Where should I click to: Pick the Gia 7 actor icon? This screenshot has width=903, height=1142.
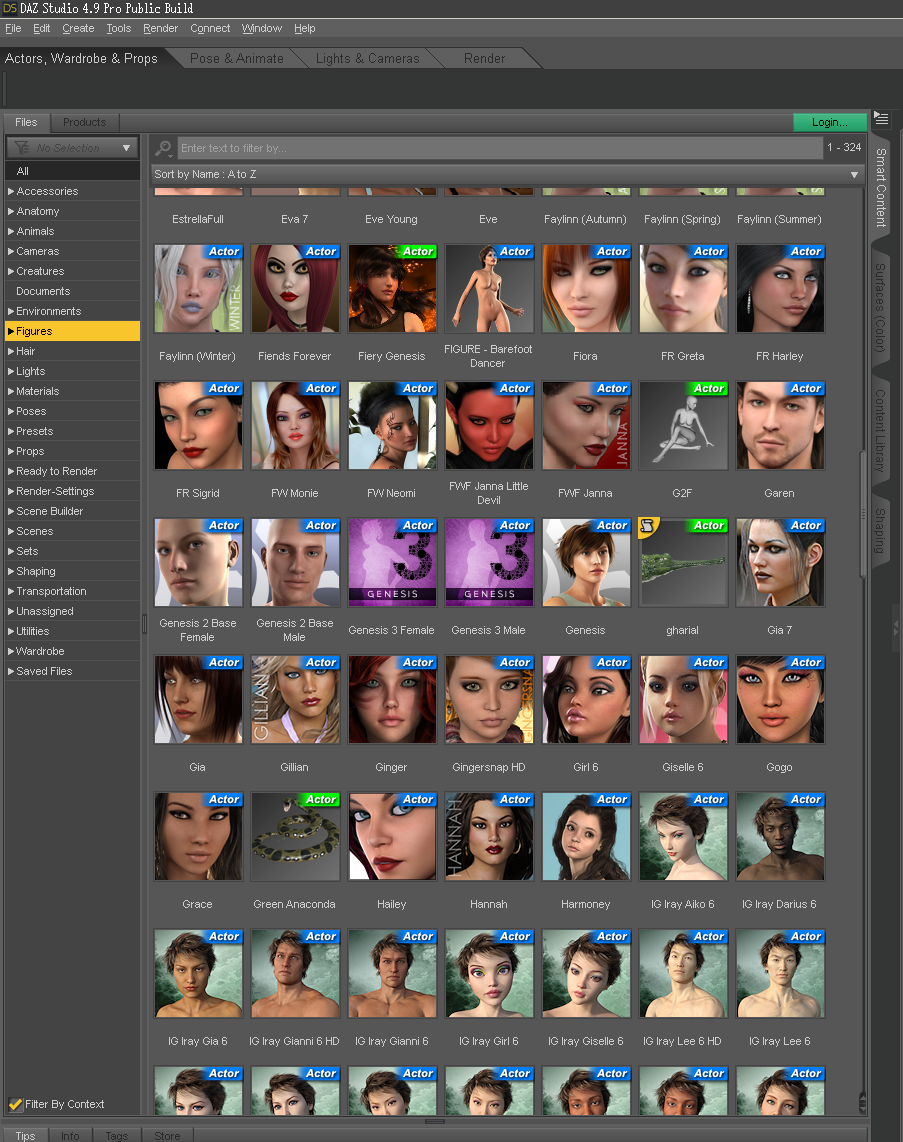click(x=780, y=563)
